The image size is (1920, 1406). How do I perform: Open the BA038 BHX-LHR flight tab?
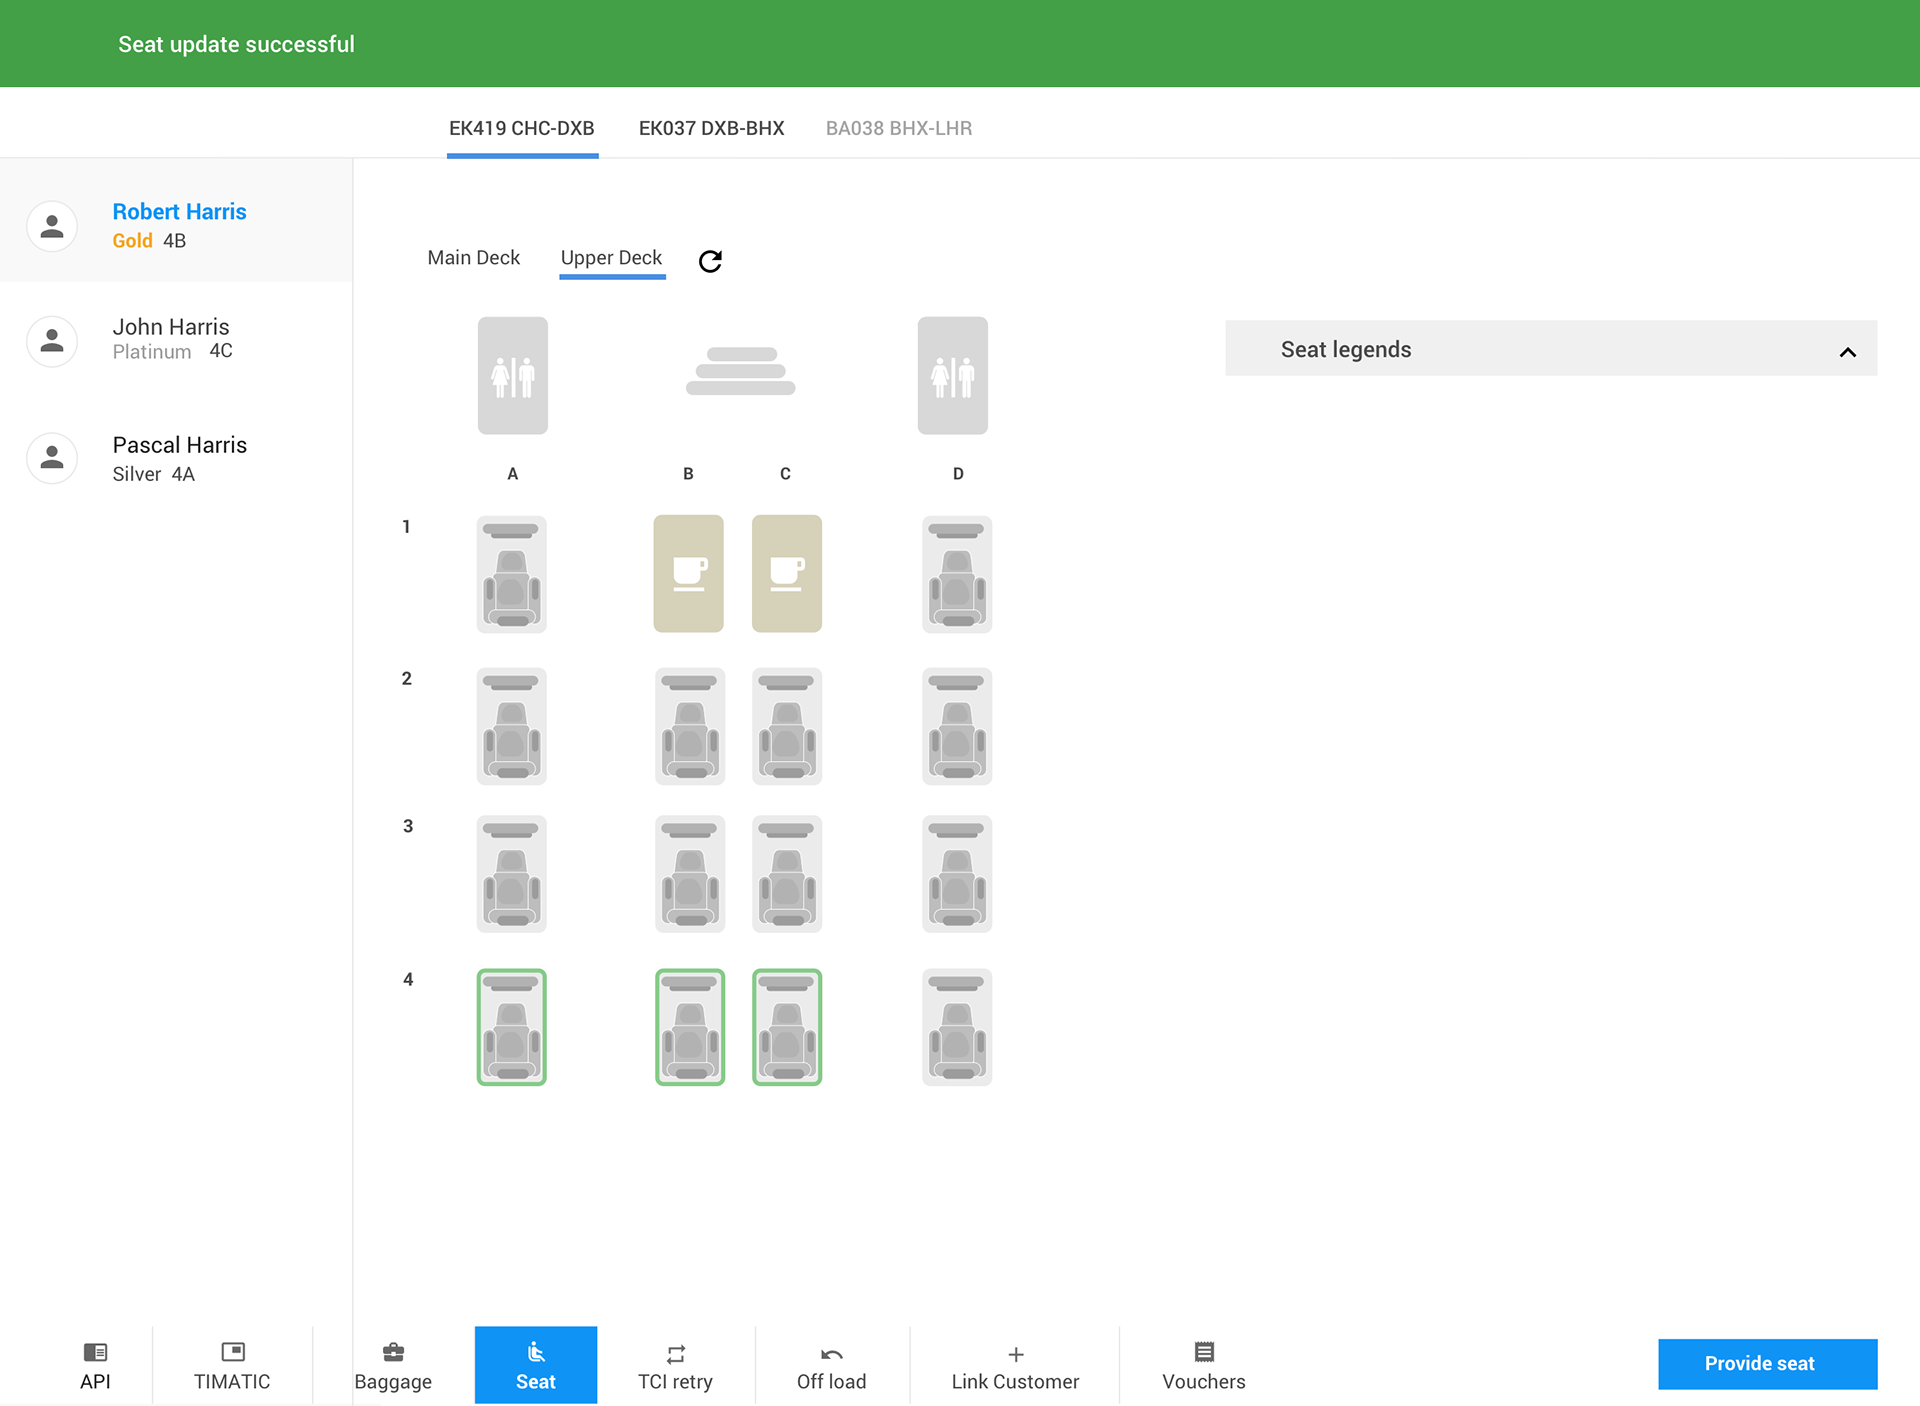click(x=898, y=128)
